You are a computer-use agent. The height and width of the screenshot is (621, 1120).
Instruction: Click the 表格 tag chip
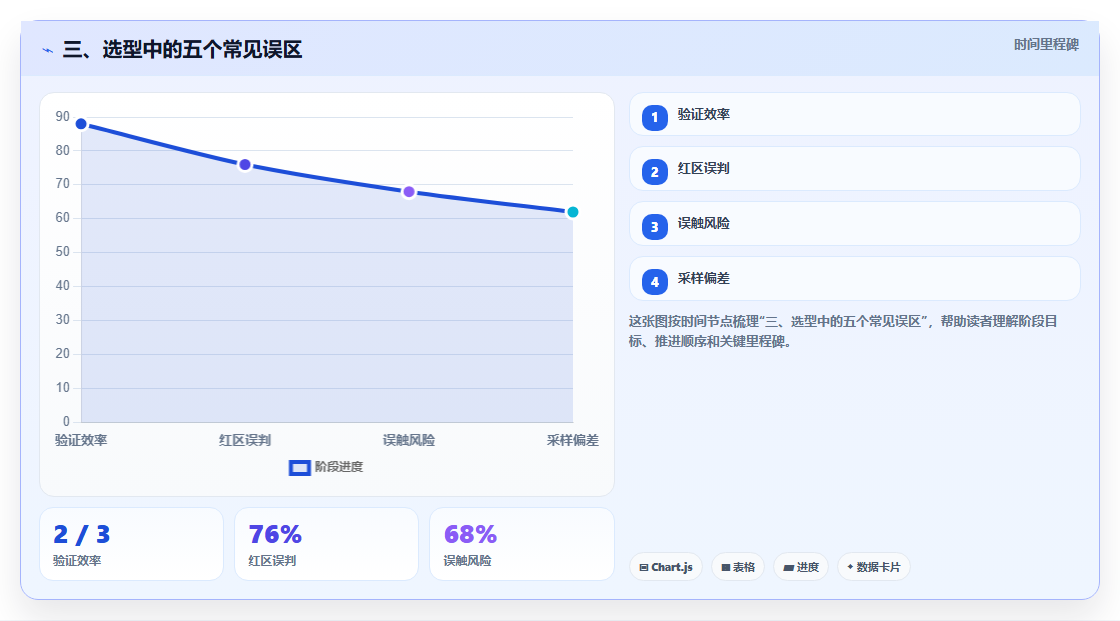pyautogui.click(x=738, y=567)
